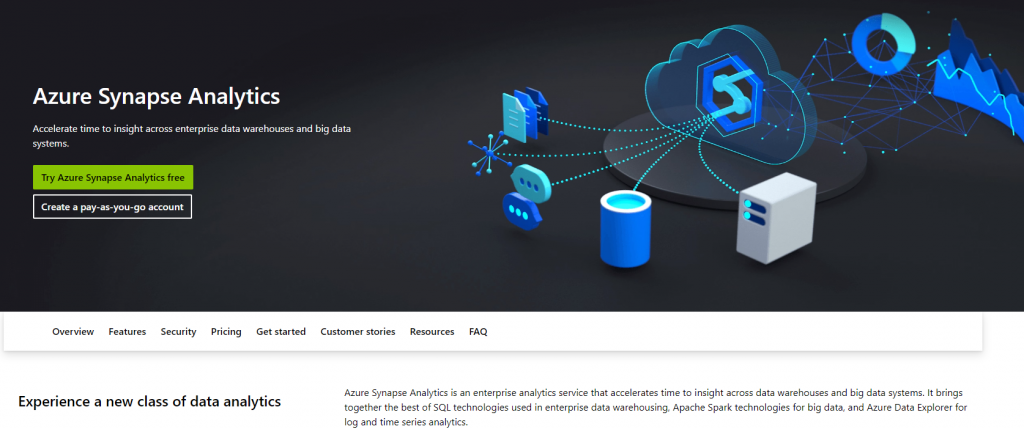Screen dimensions: 1024x429
Task: Open the Overview tab
Action: [x=73, y=332]
